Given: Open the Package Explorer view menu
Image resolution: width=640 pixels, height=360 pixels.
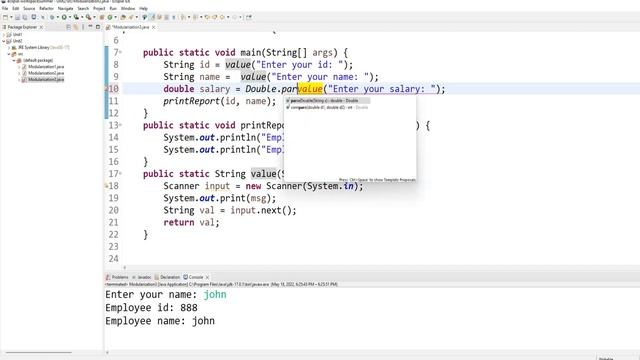Looking at the screenshot, I should 83,27.
